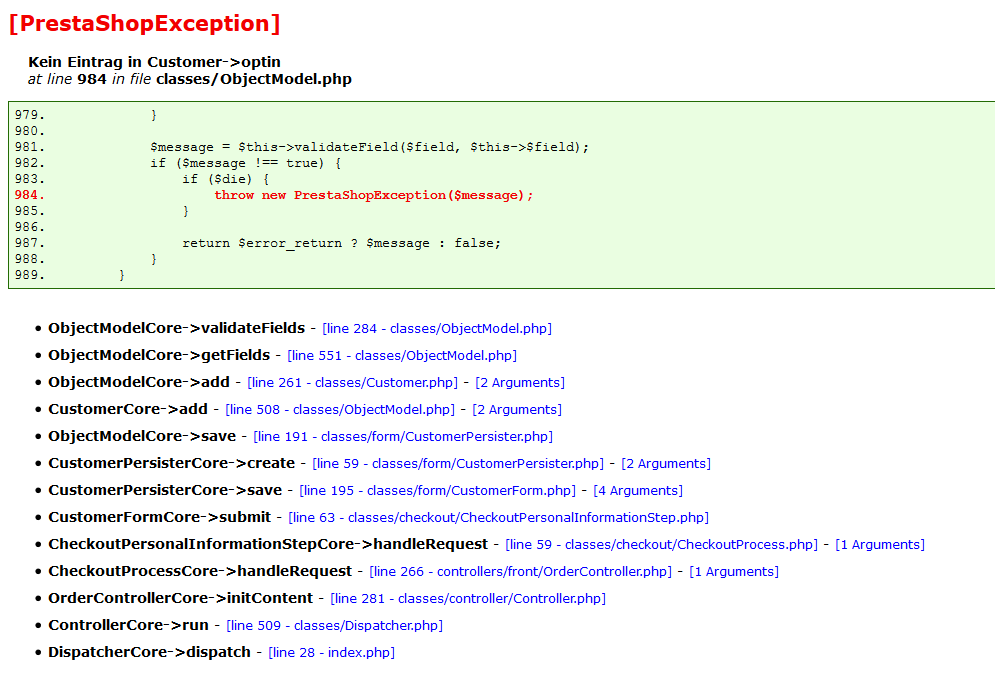Screen dimensions: 995x696
Task: Open link 'line 28 - index.php'
Action: point(331,652)
